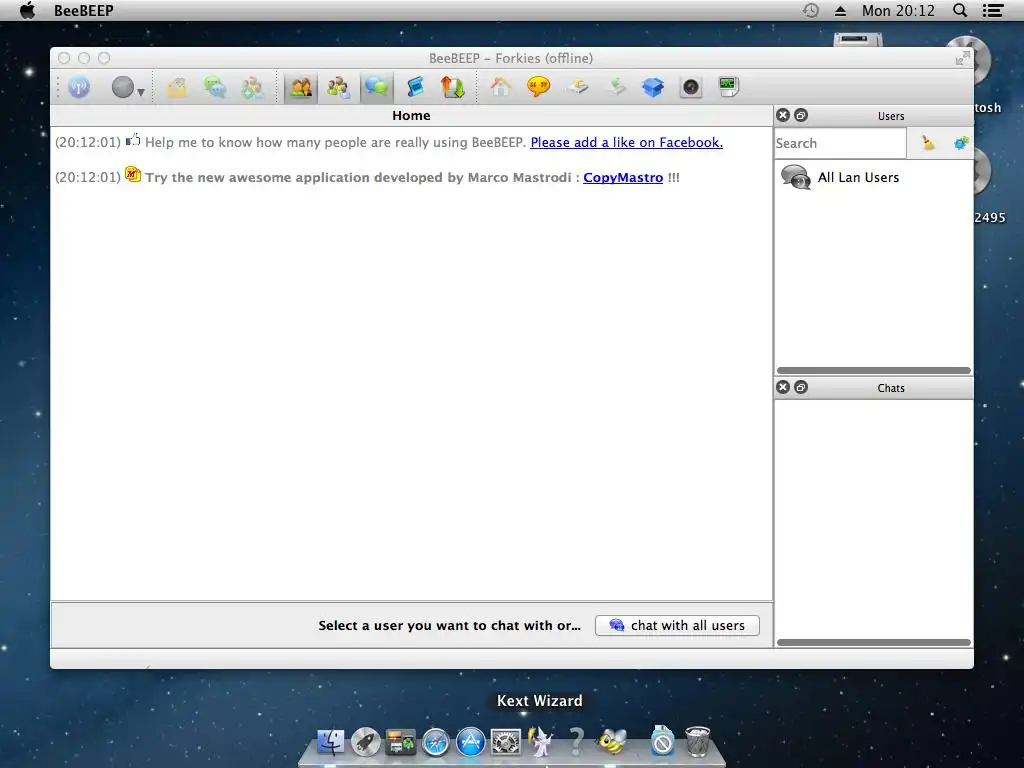Click the blue open box icon
Image resolution: width=1024 pixels, height=768 pixels.
(x=653, y=87)
